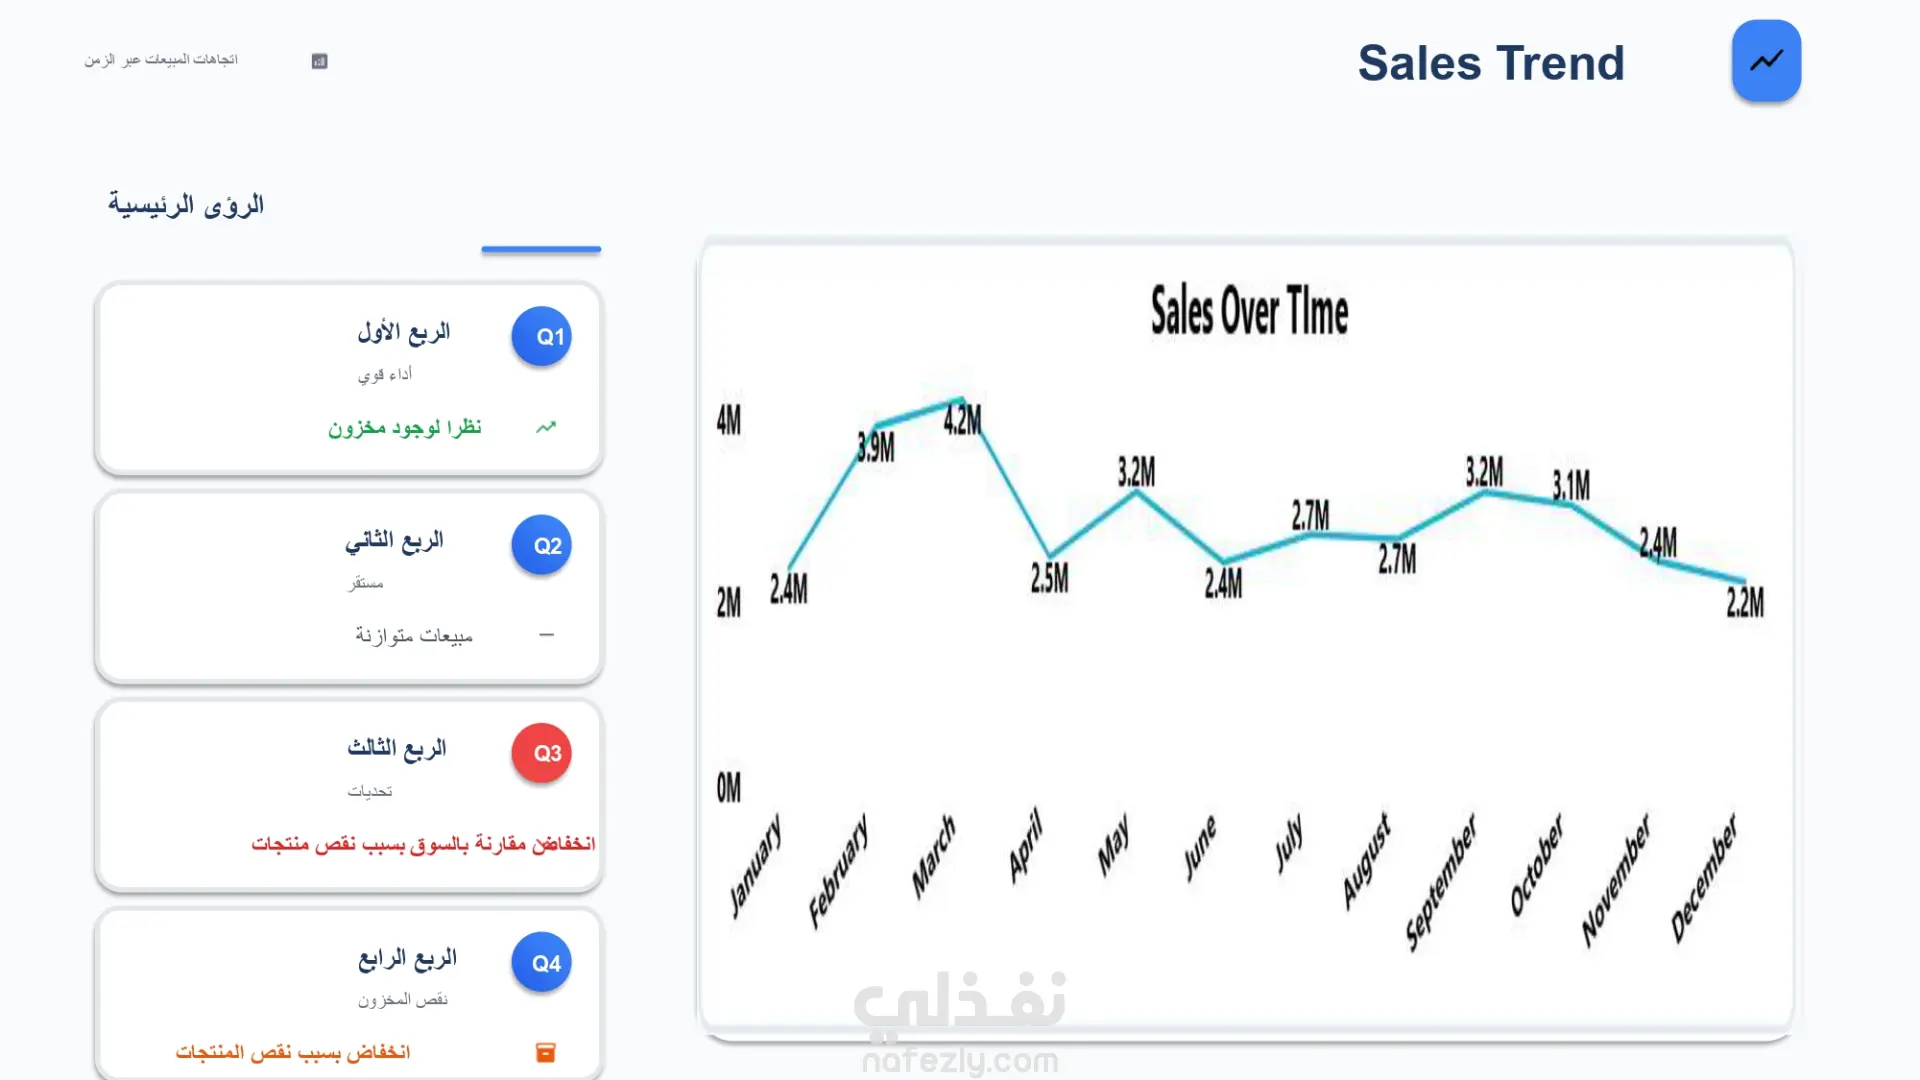The width and height of the screenshot is (1920, 1080).
Task: Click the 4.2M March peak data point
Action: click(x=961, y=401)
